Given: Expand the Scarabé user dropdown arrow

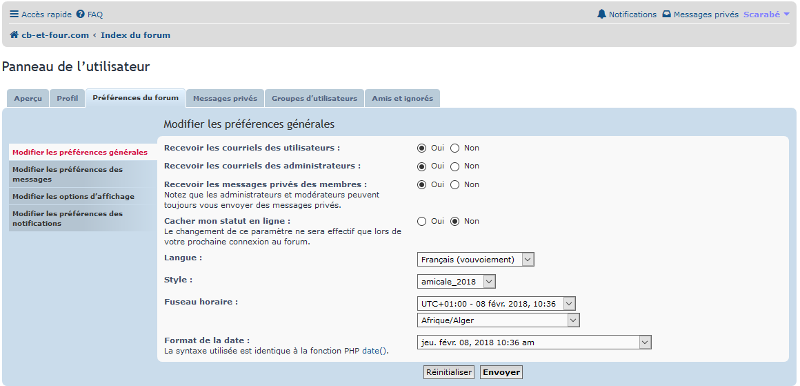Looking at the screenshot, I should pyautogui.click(x=786, y=14).
